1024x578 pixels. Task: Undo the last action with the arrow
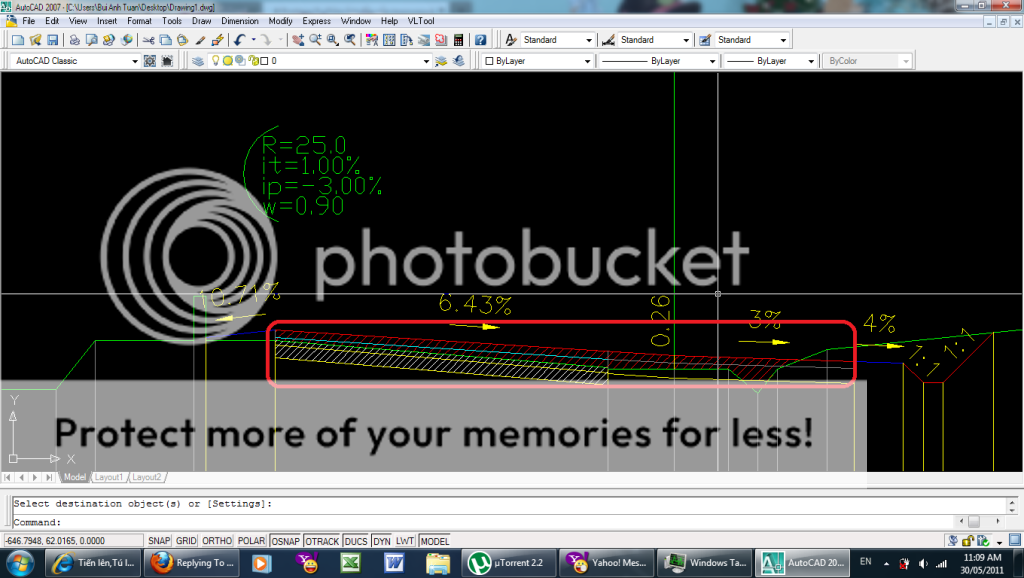[x=240, y=40]
